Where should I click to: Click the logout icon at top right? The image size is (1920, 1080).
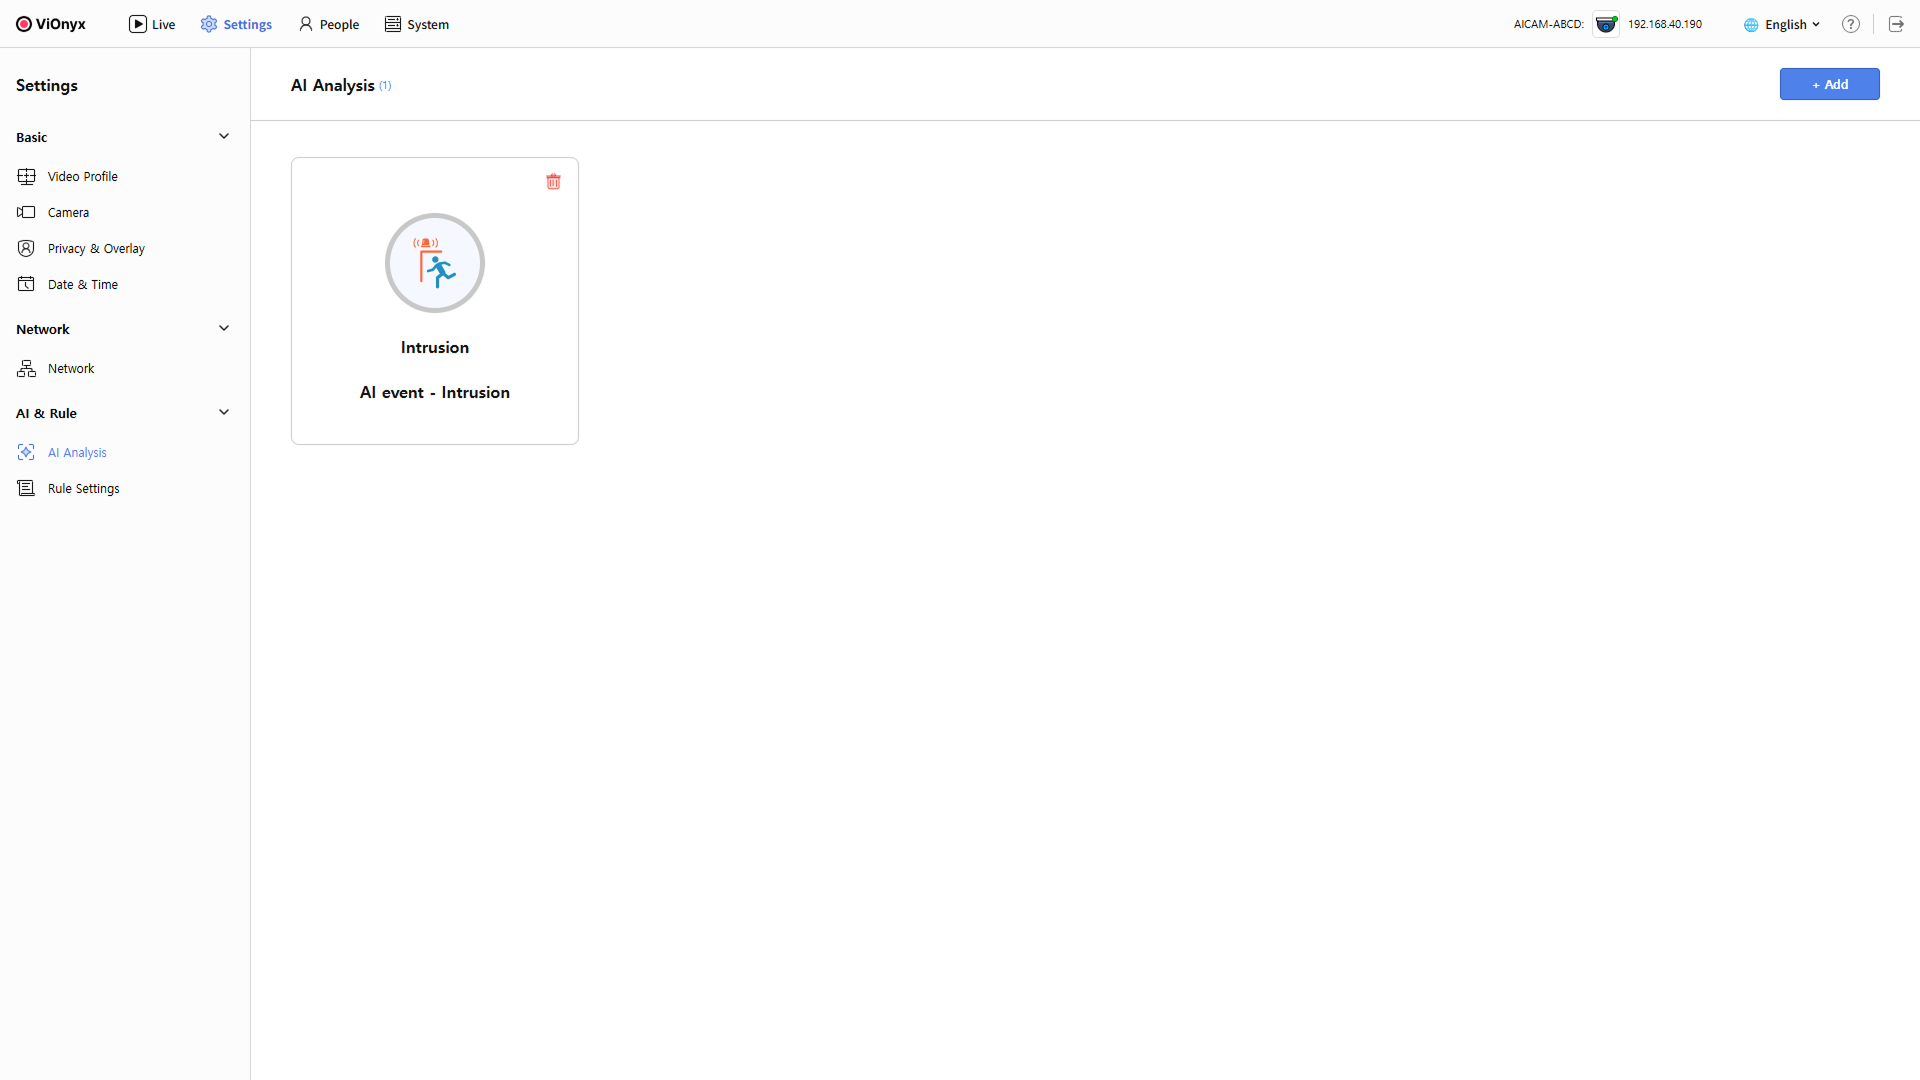click(1896, 24)
